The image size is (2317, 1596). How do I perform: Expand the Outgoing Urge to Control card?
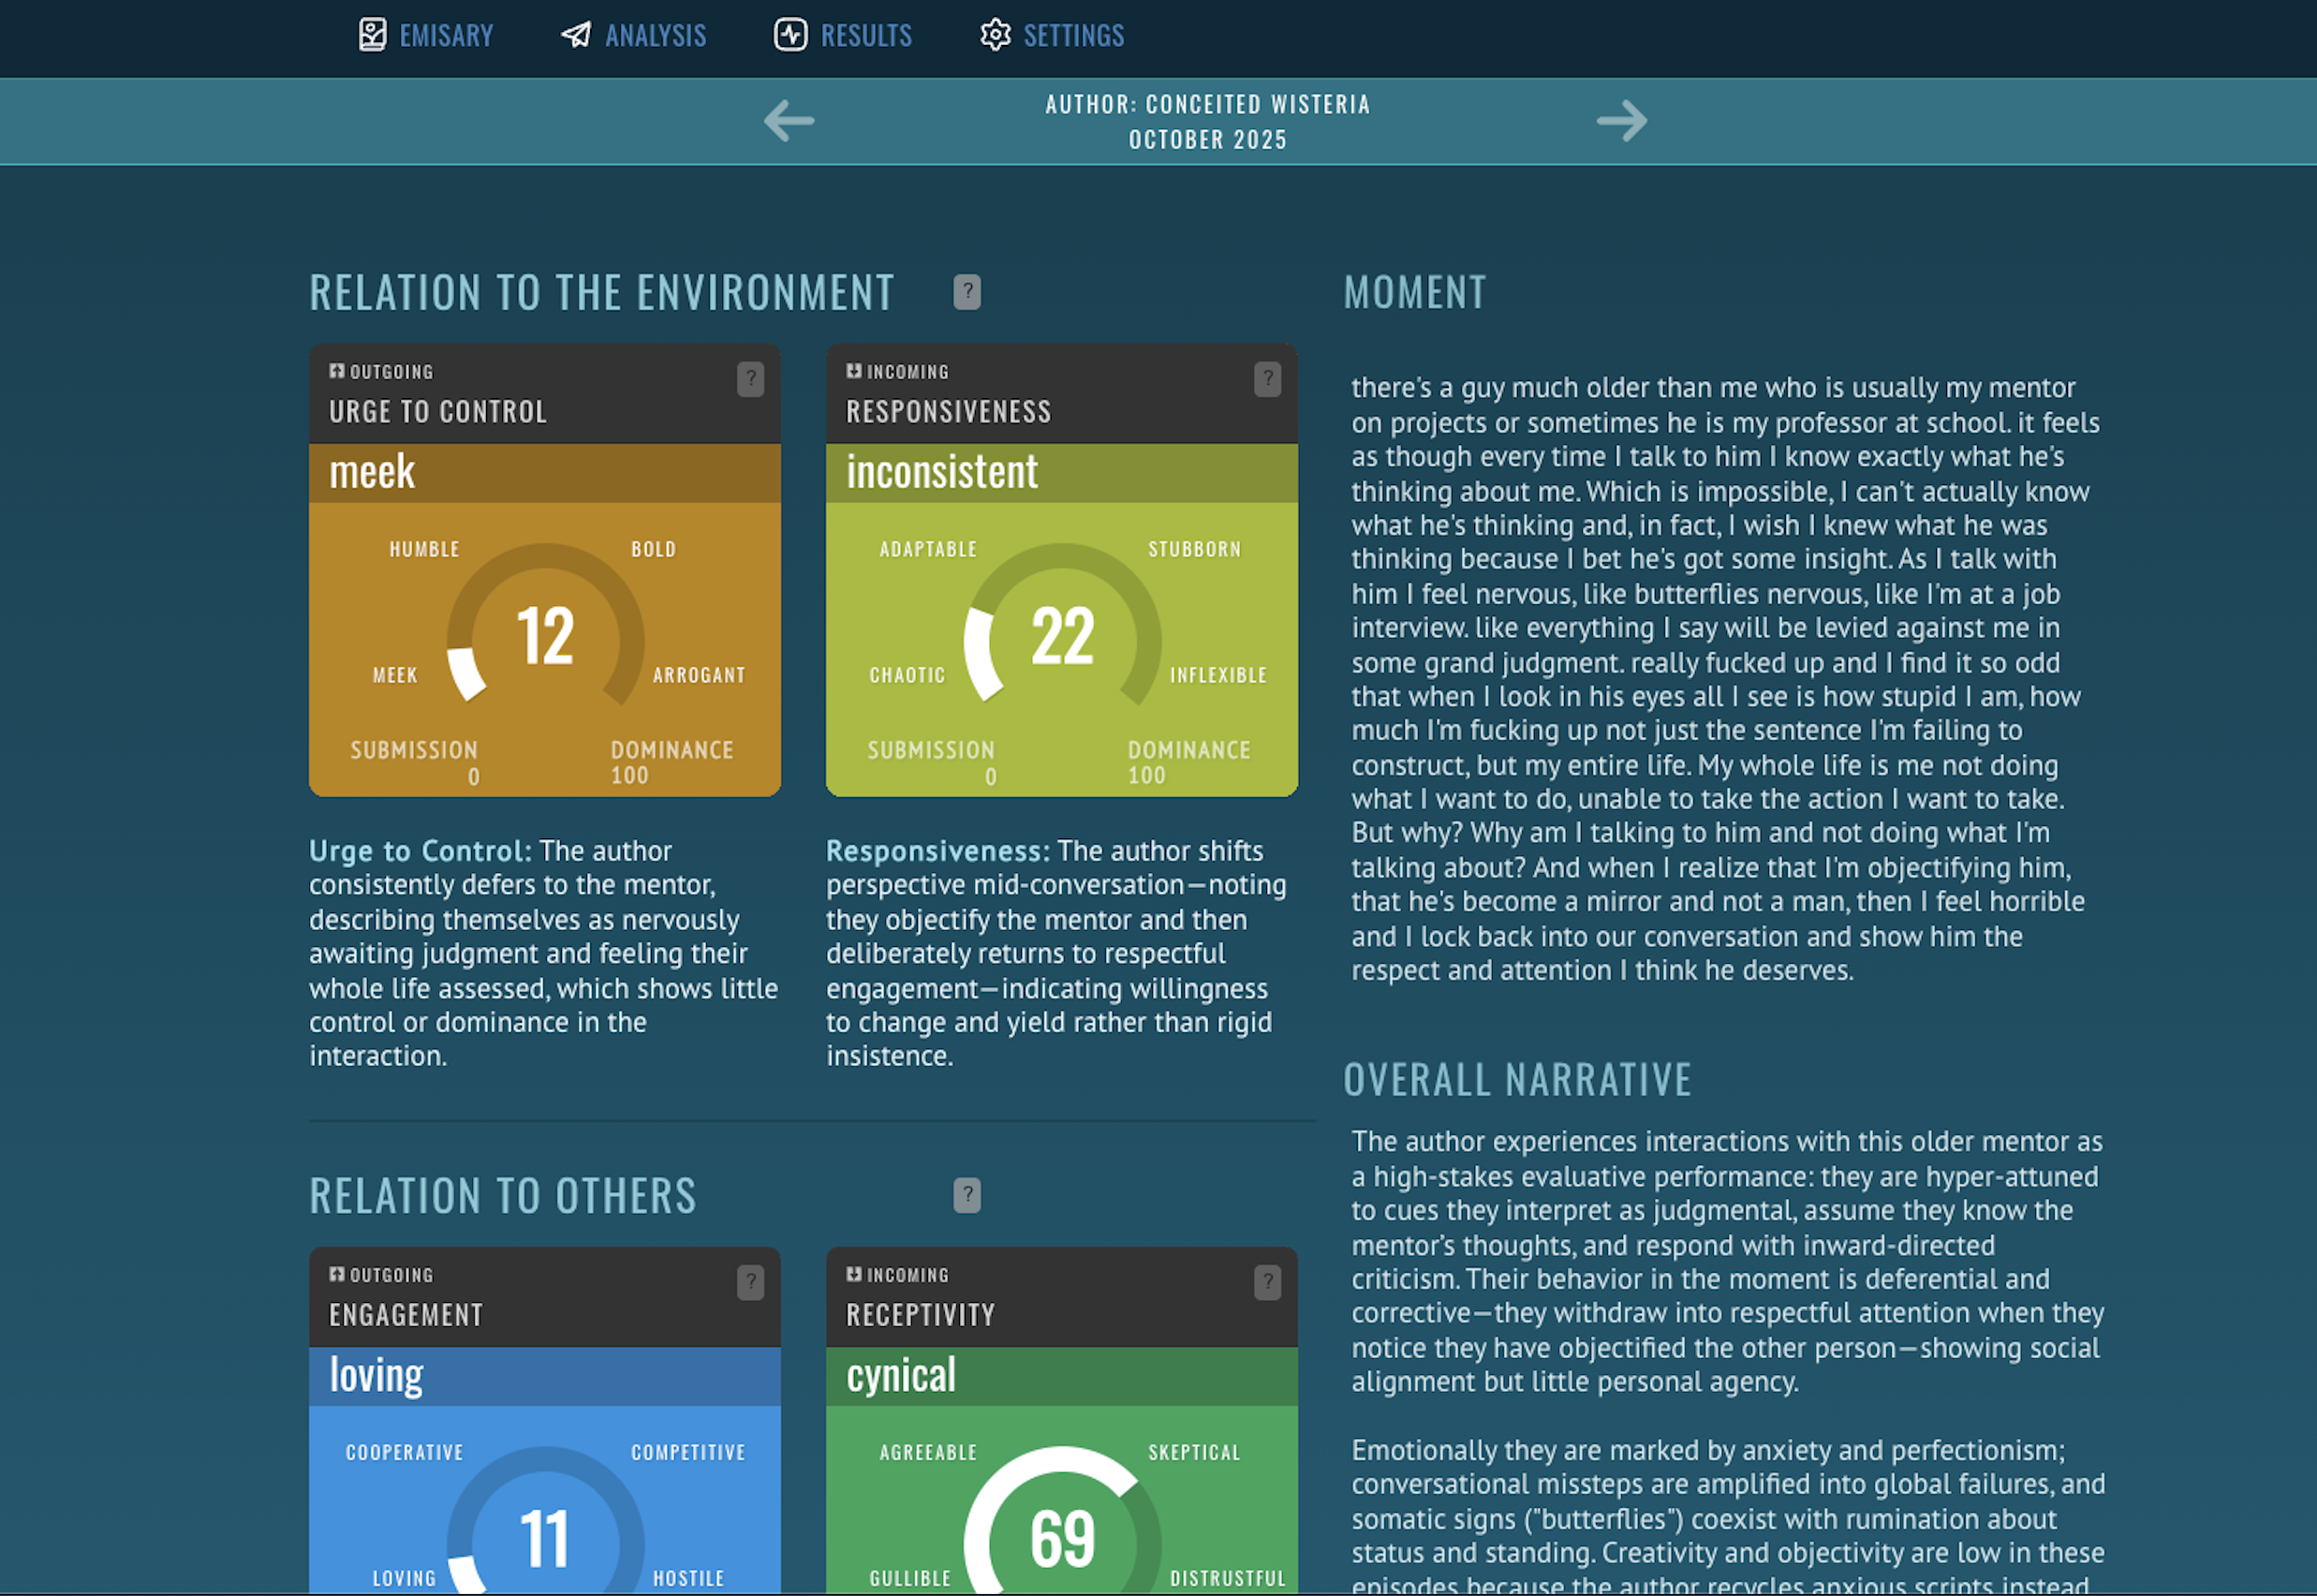pyautogui.click(x=337, y=371)
